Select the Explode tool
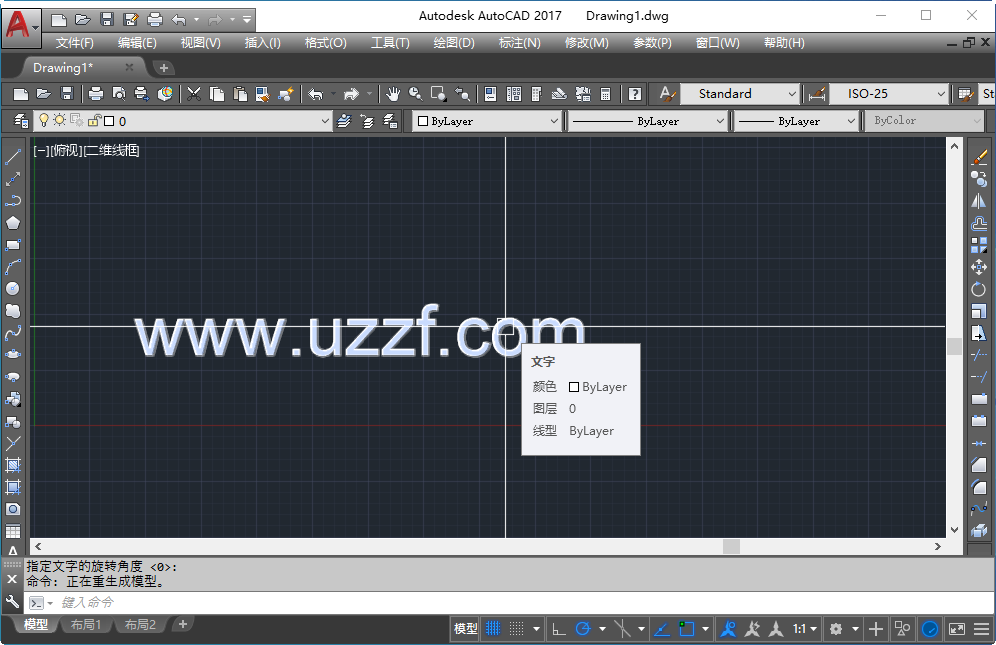The image size is (996, 645). pos(979,530)
